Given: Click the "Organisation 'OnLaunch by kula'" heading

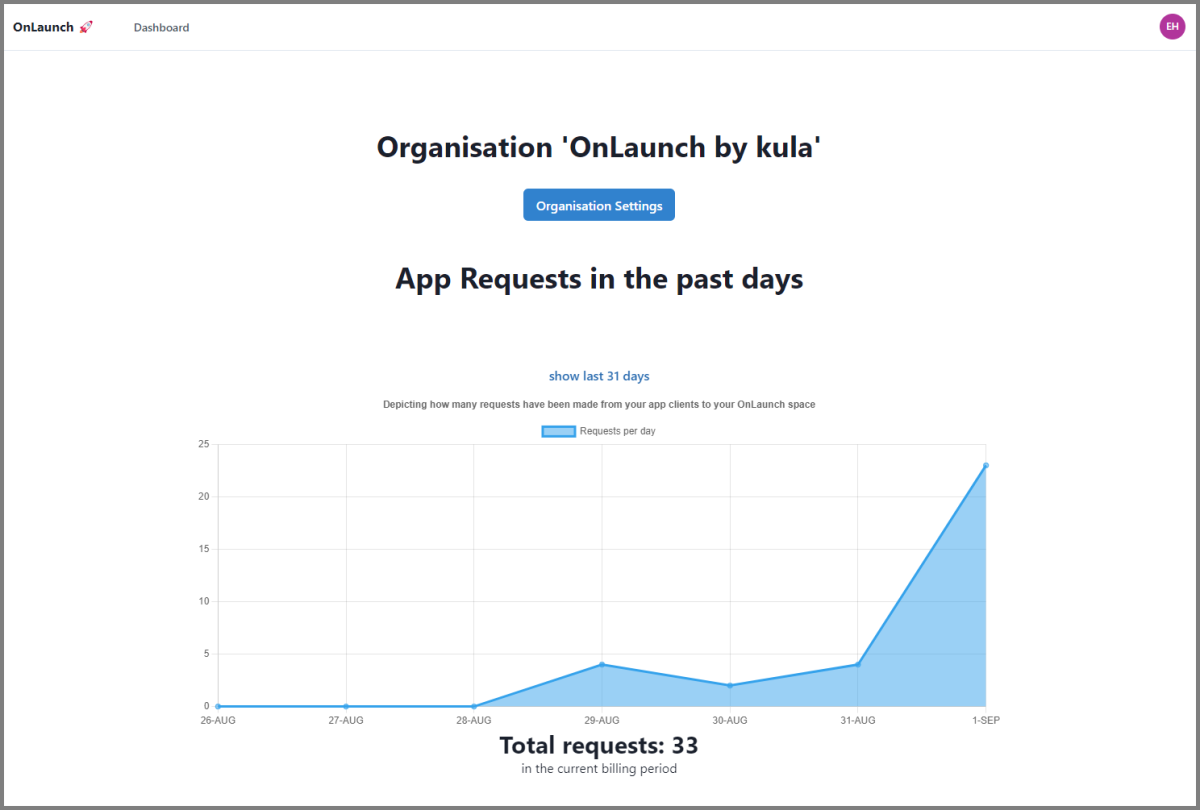Looking at the screenshot, I should pos(599,147).
